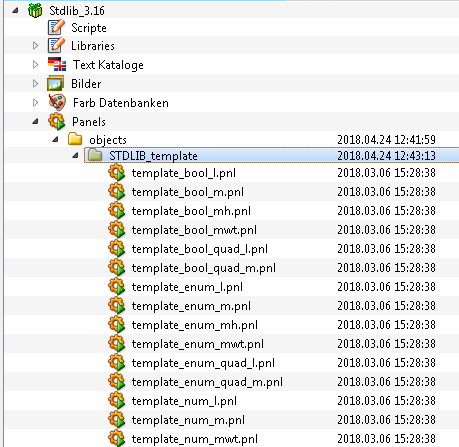Image resolution: width=459 pixels, height=447 pixels.
Task: Collapse the objects folder arrow
Action: pyautogui.click(x=55, y=139)
